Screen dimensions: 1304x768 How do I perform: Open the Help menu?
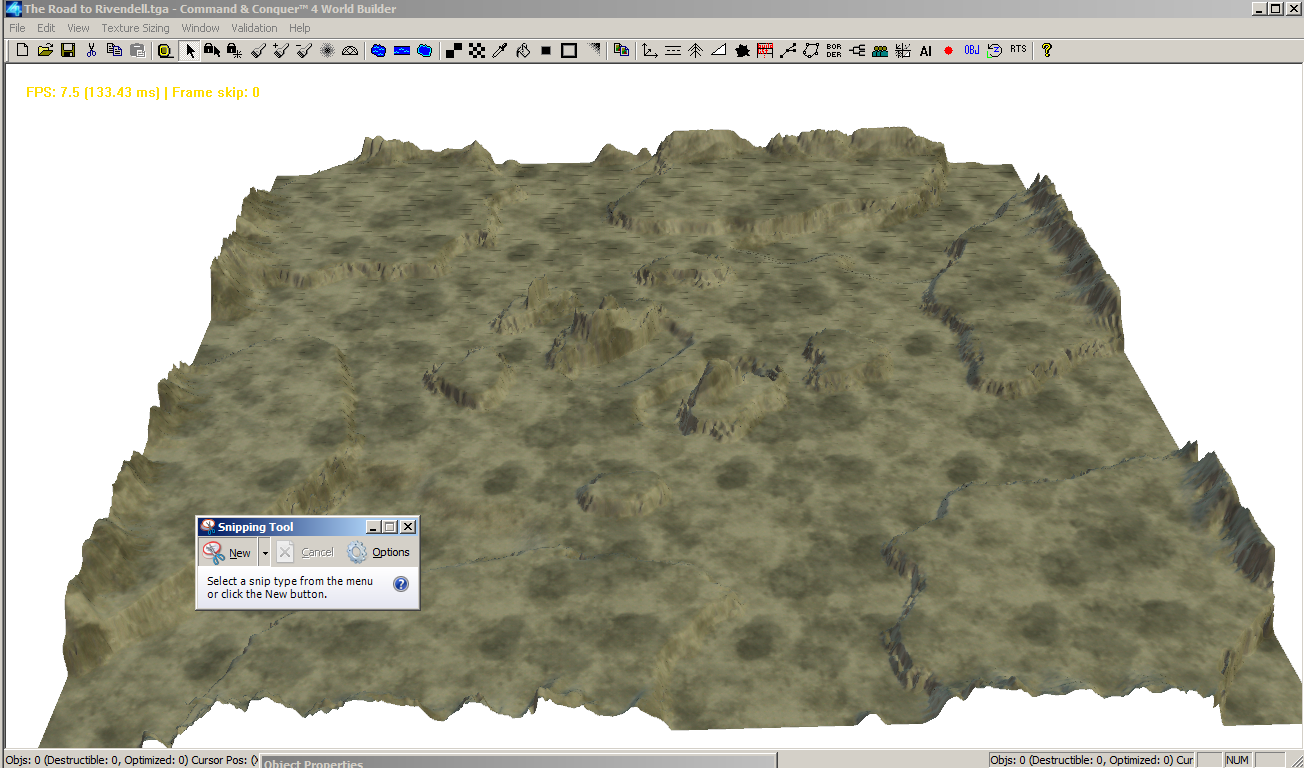(299, 28)
